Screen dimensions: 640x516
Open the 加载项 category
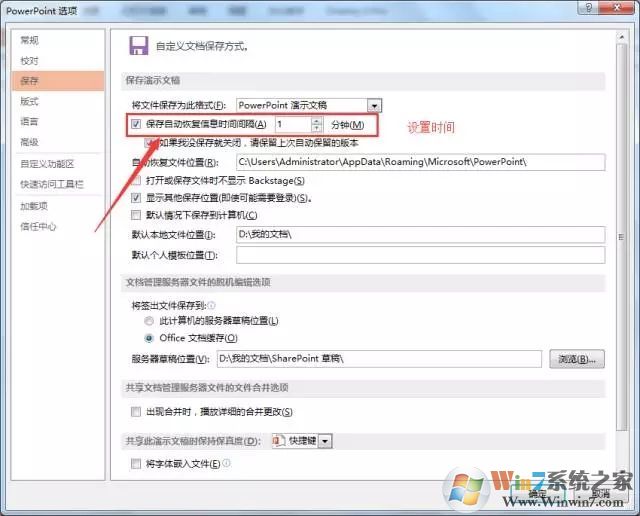tap(34, 206)
